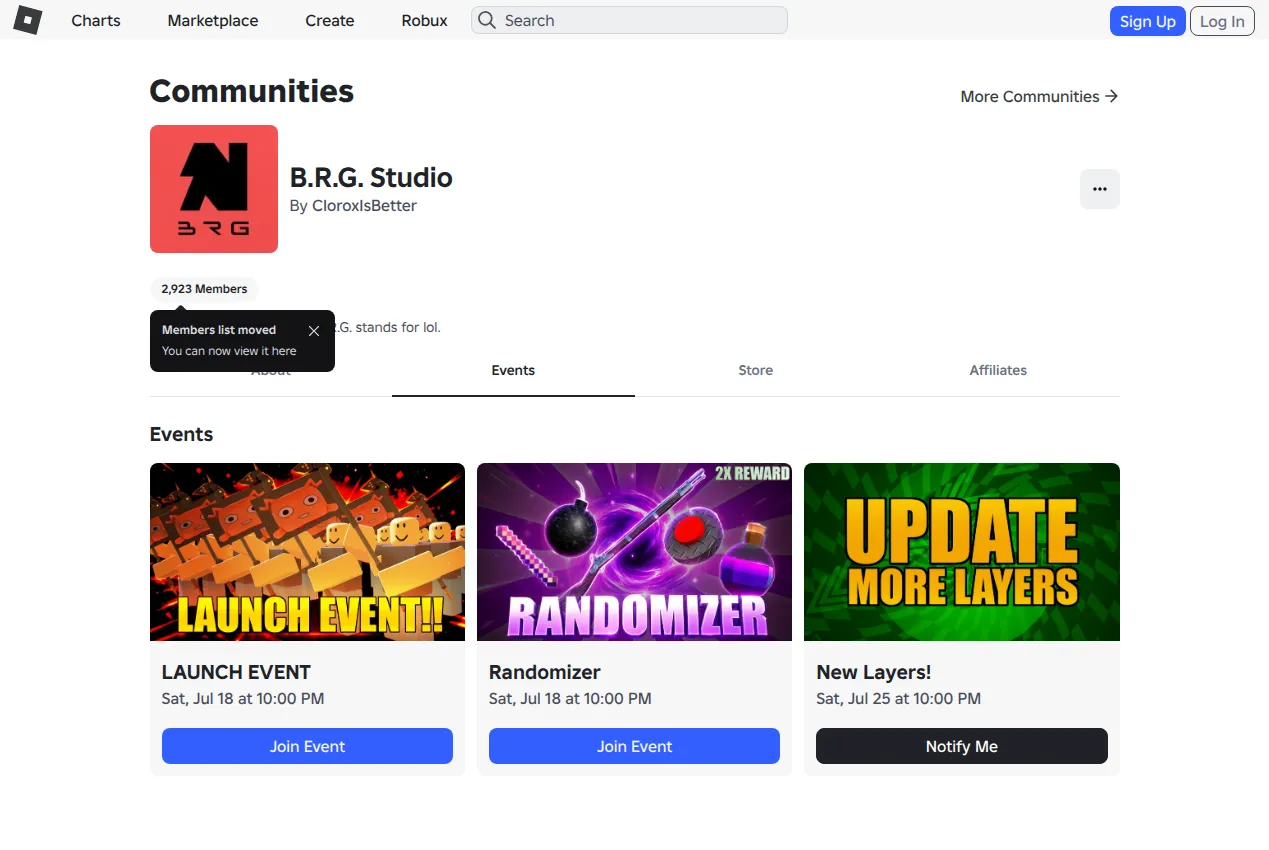Click the Log In button
Screen dimensions: 1269x850
coord(1222,21)
